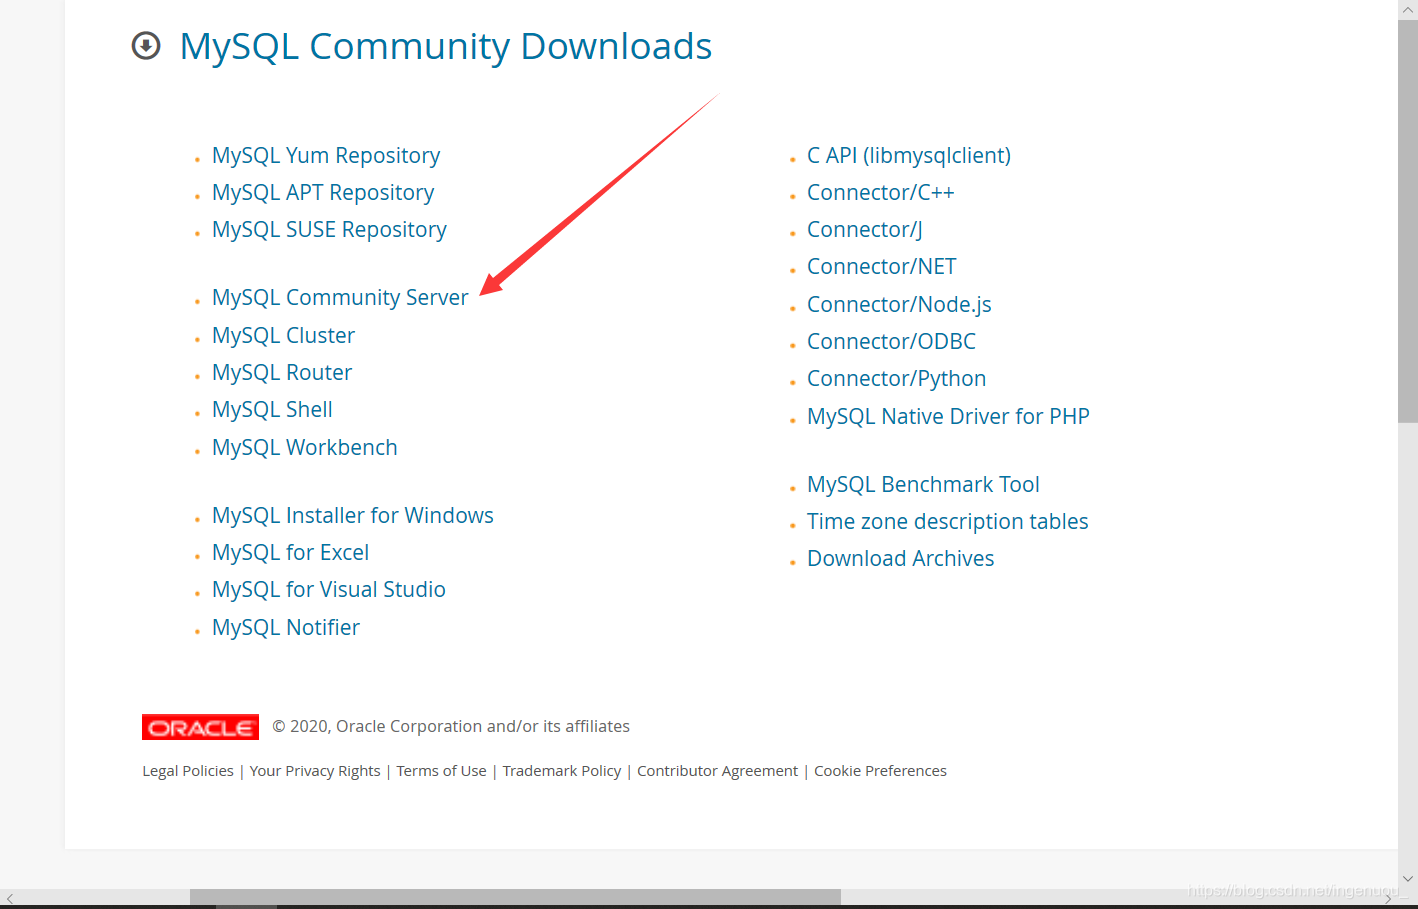Open Connector/NET link
Screen dimensions: 1418x909
[x=882, y=267]
